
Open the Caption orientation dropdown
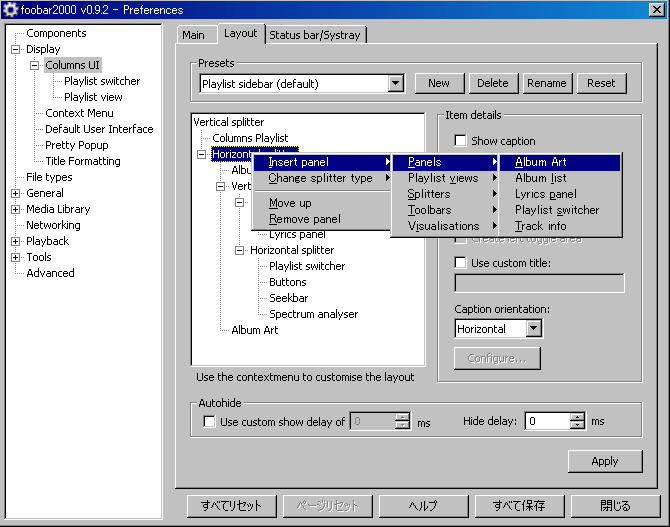tap(533, 329)
